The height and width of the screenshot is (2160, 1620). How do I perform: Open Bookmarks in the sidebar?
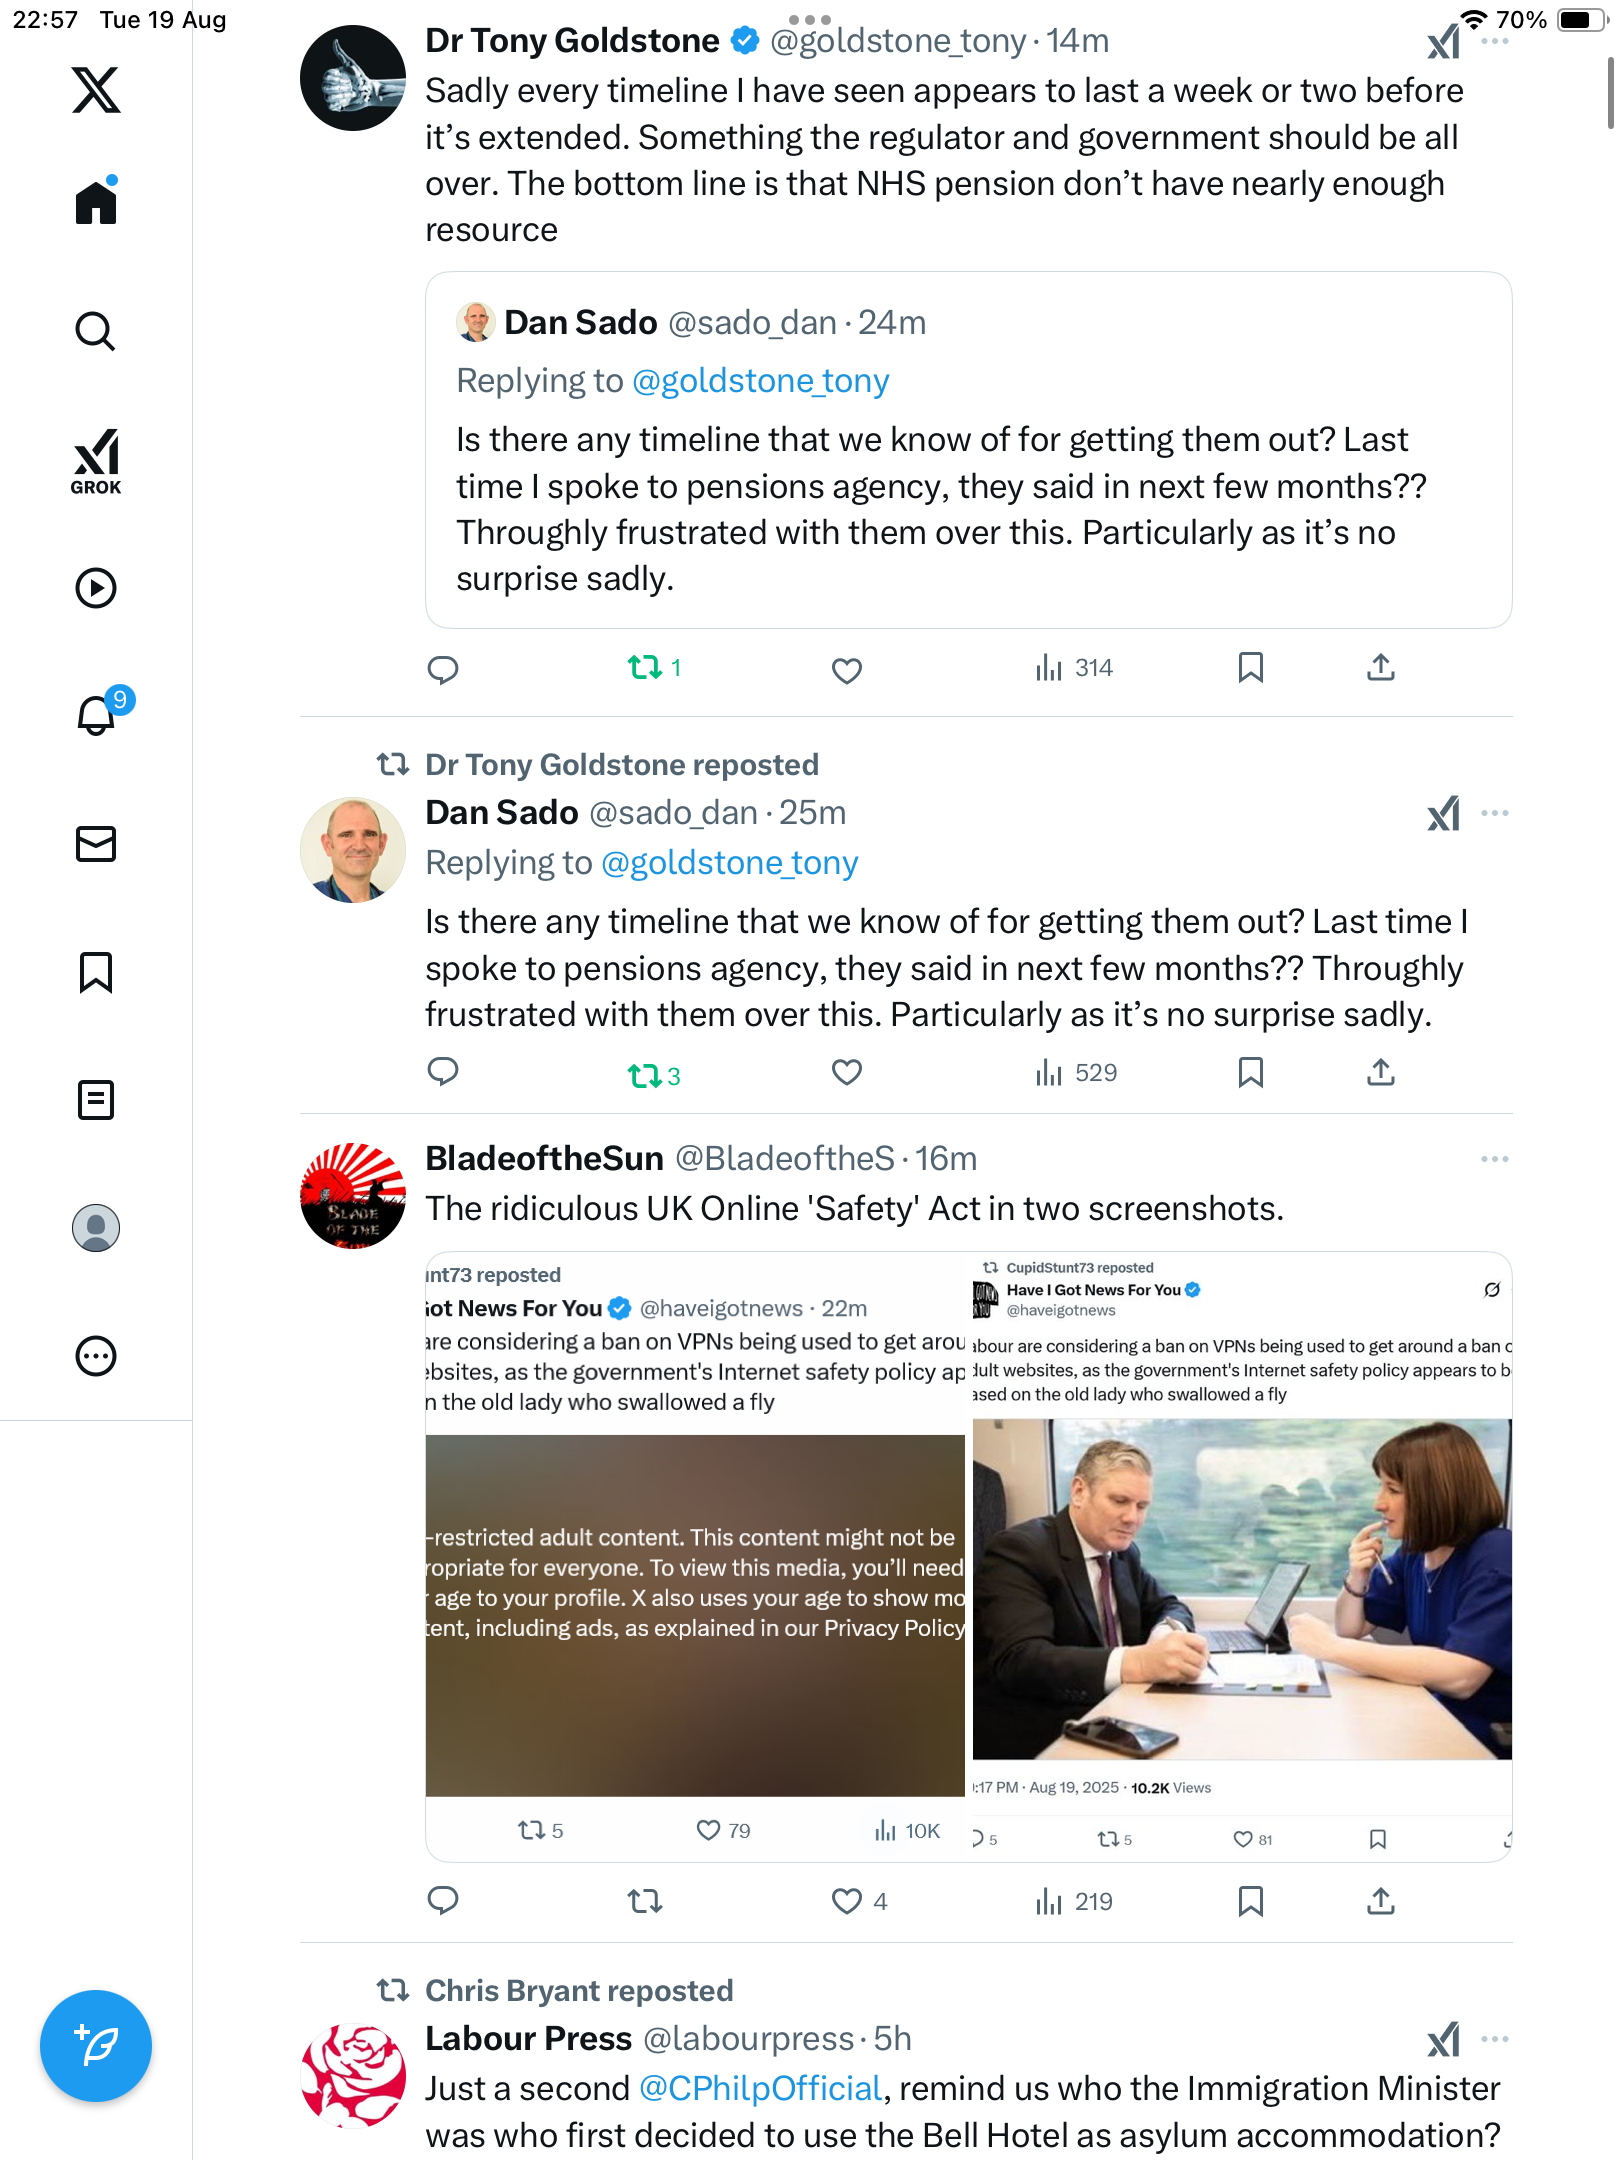point(96,971)
